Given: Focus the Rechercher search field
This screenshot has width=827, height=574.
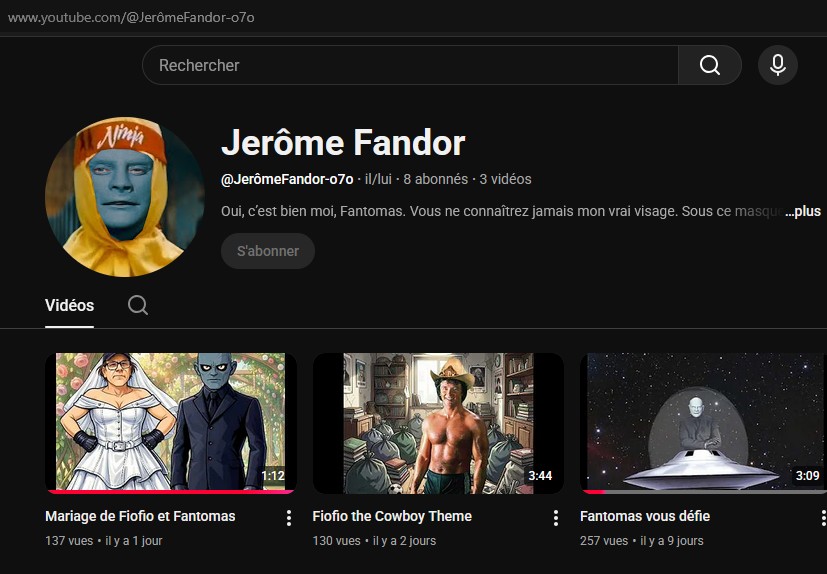Looking at the screenshot, I should click(x=410, y=65).
